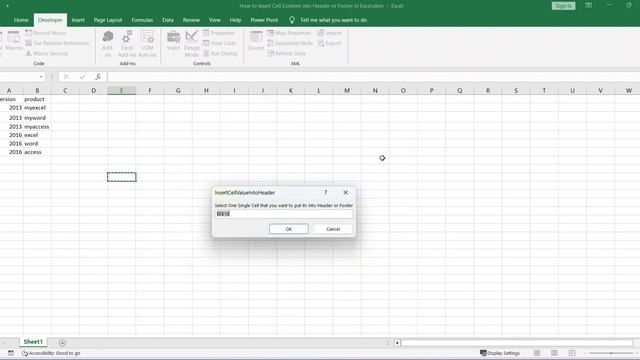640x360 pixels.
Task: Switch to Normal view icon
Action: pos(537,353)
